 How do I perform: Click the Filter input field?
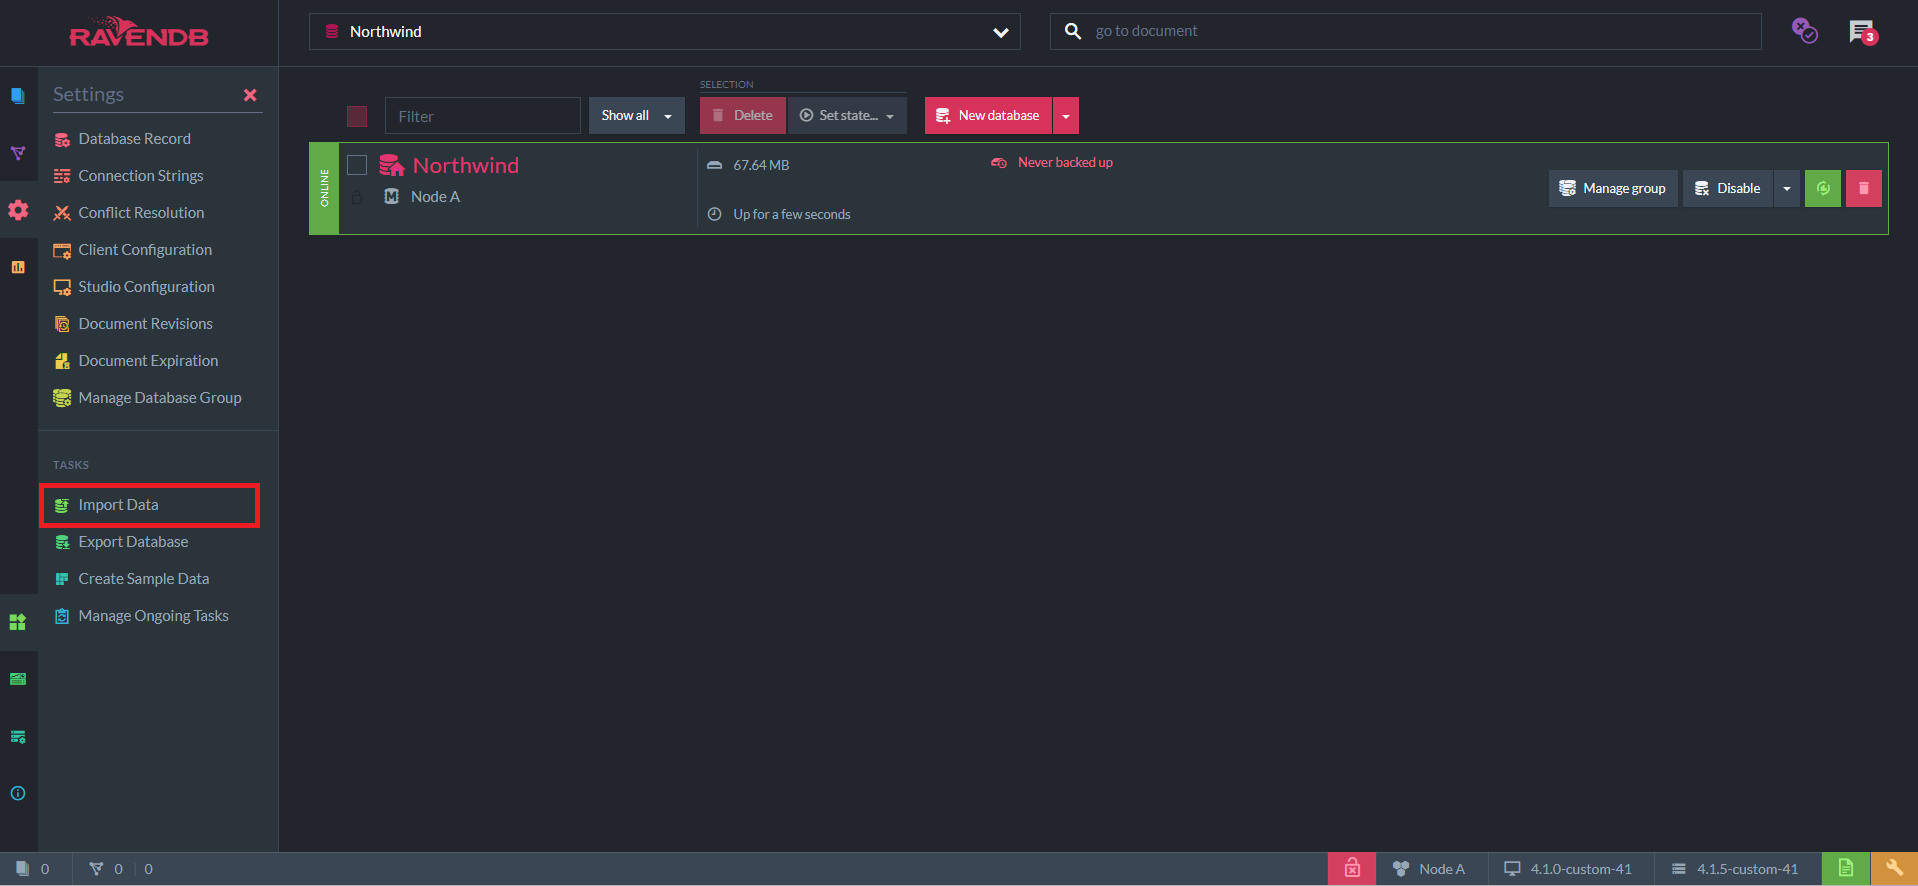pos(483,116)
